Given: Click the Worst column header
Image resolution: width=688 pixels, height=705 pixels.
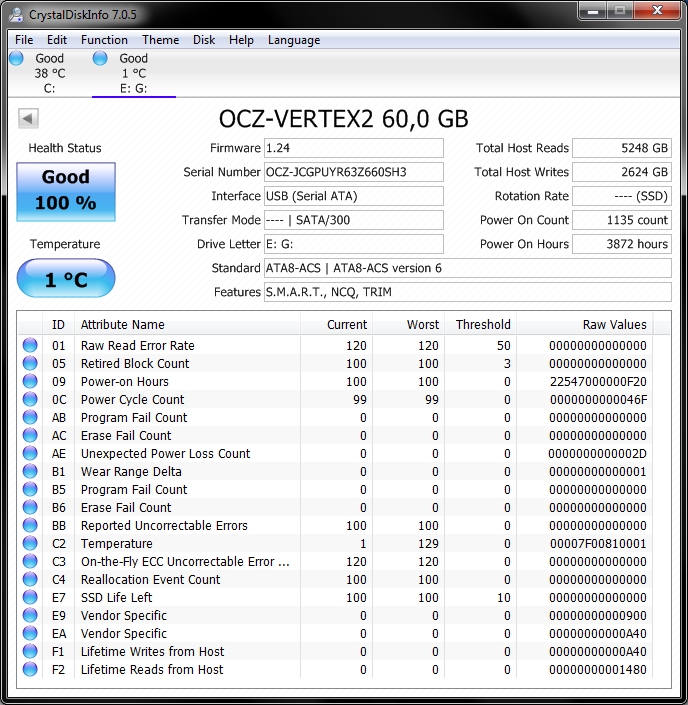Looking at the screenshot, I should pyautogui.click(x=408, y=325).
